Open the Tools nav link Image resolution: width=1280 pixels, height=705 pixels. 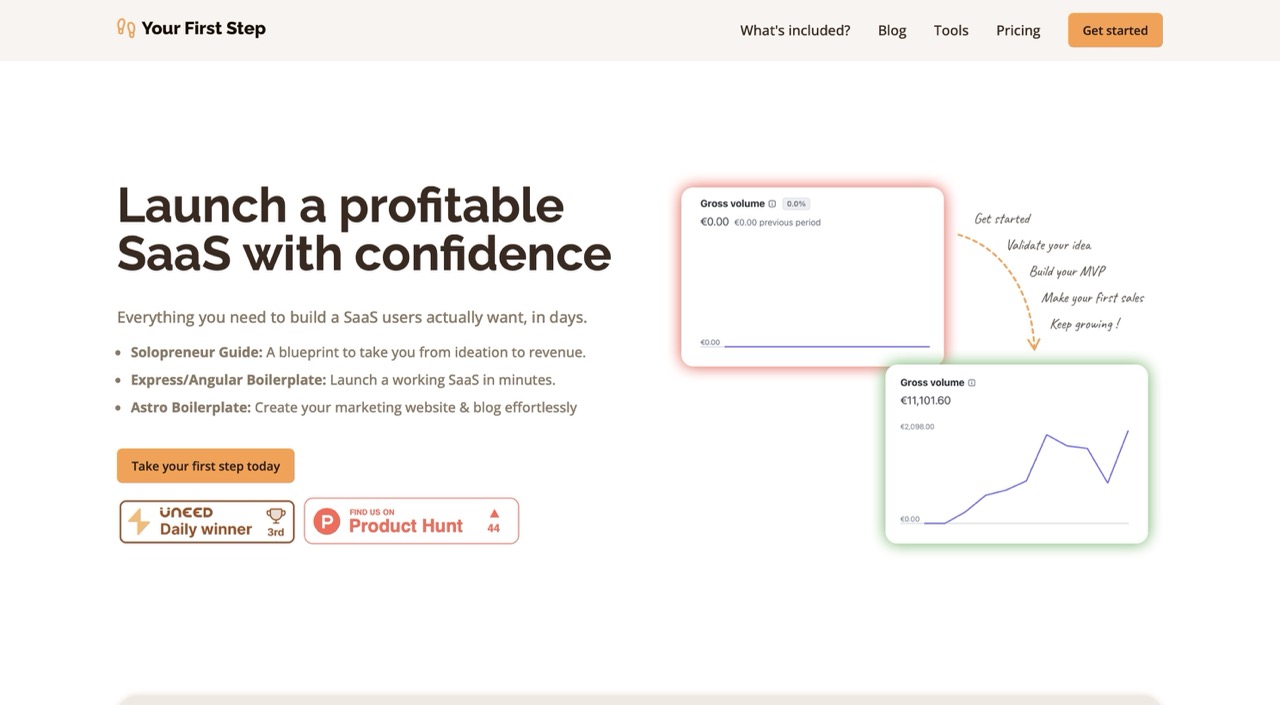coord(951,30)
